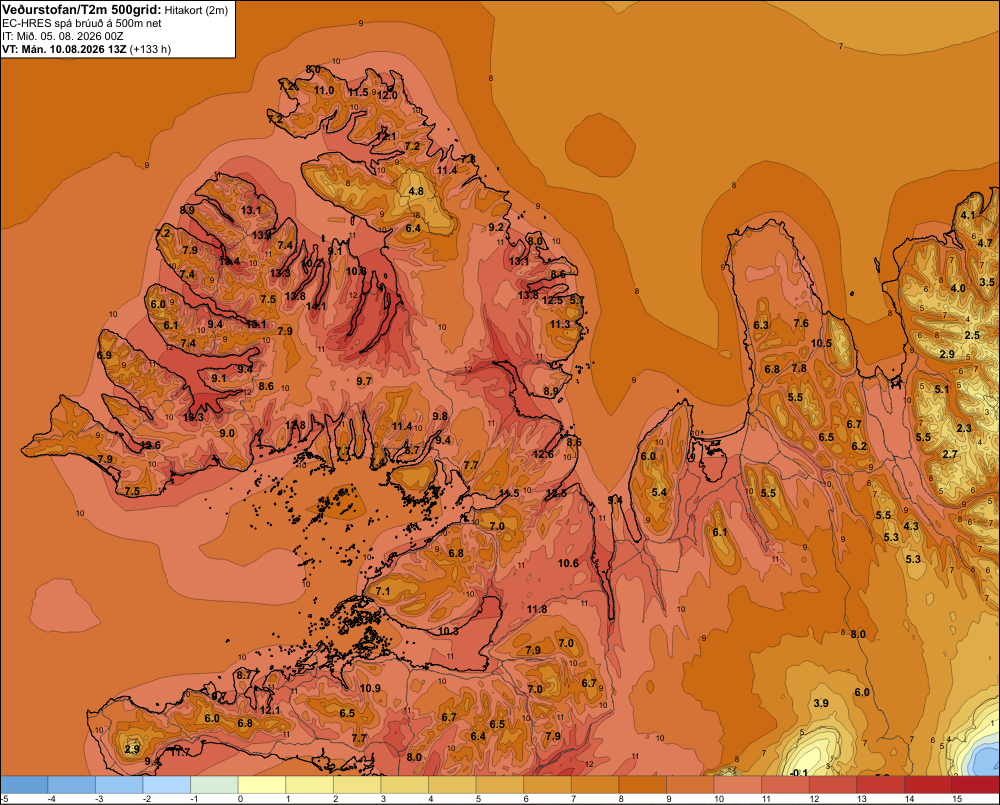Click the 'EC-HRES spá brúuð á 500m net' line

tap(82, 24)
